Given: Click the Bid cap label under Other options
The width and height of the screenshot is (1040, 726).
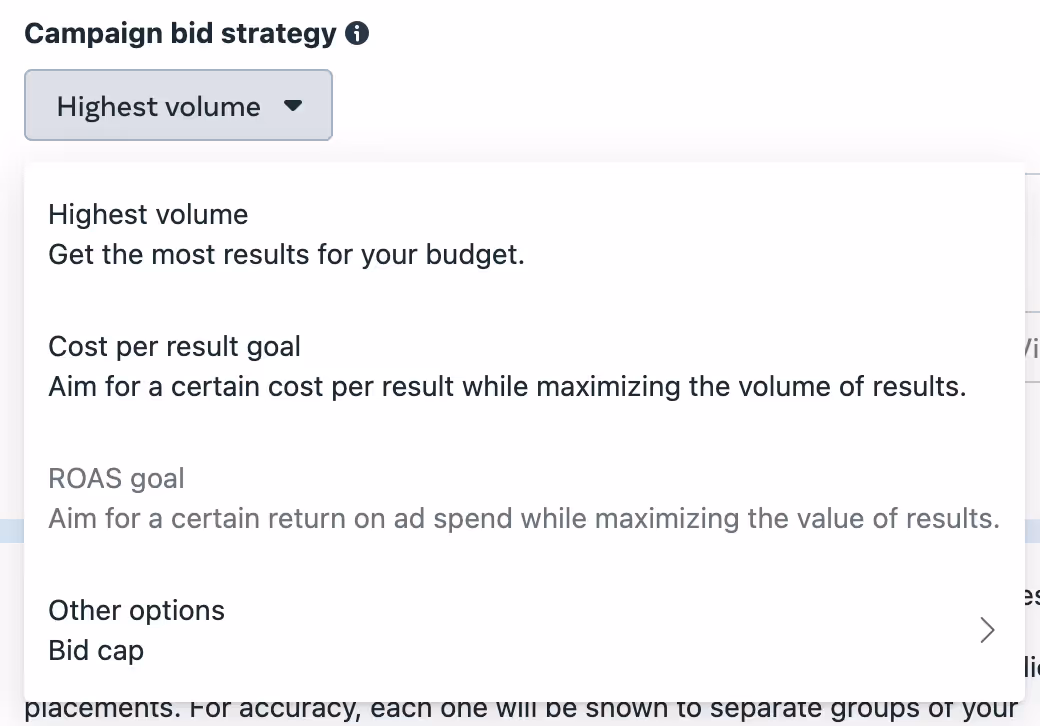Looking at the screenshot, I should [96, 650].
